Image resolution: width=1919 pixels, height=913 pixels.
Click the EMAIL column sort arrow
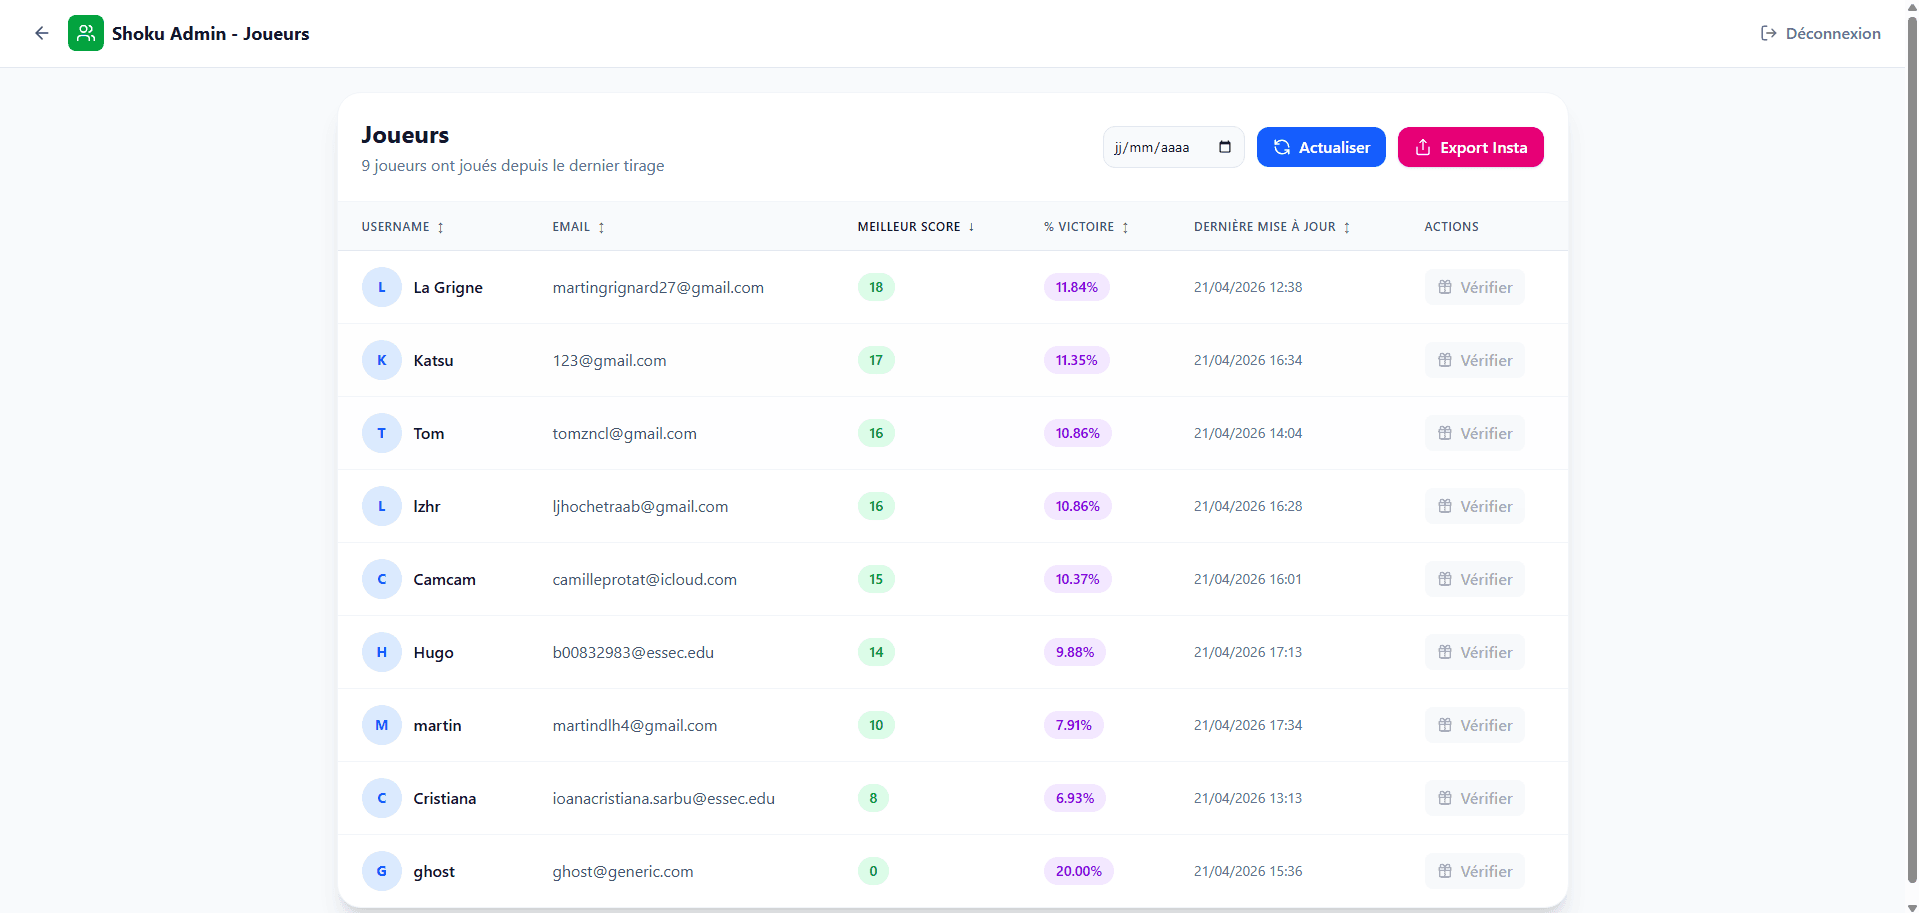(x=601, y=227)
